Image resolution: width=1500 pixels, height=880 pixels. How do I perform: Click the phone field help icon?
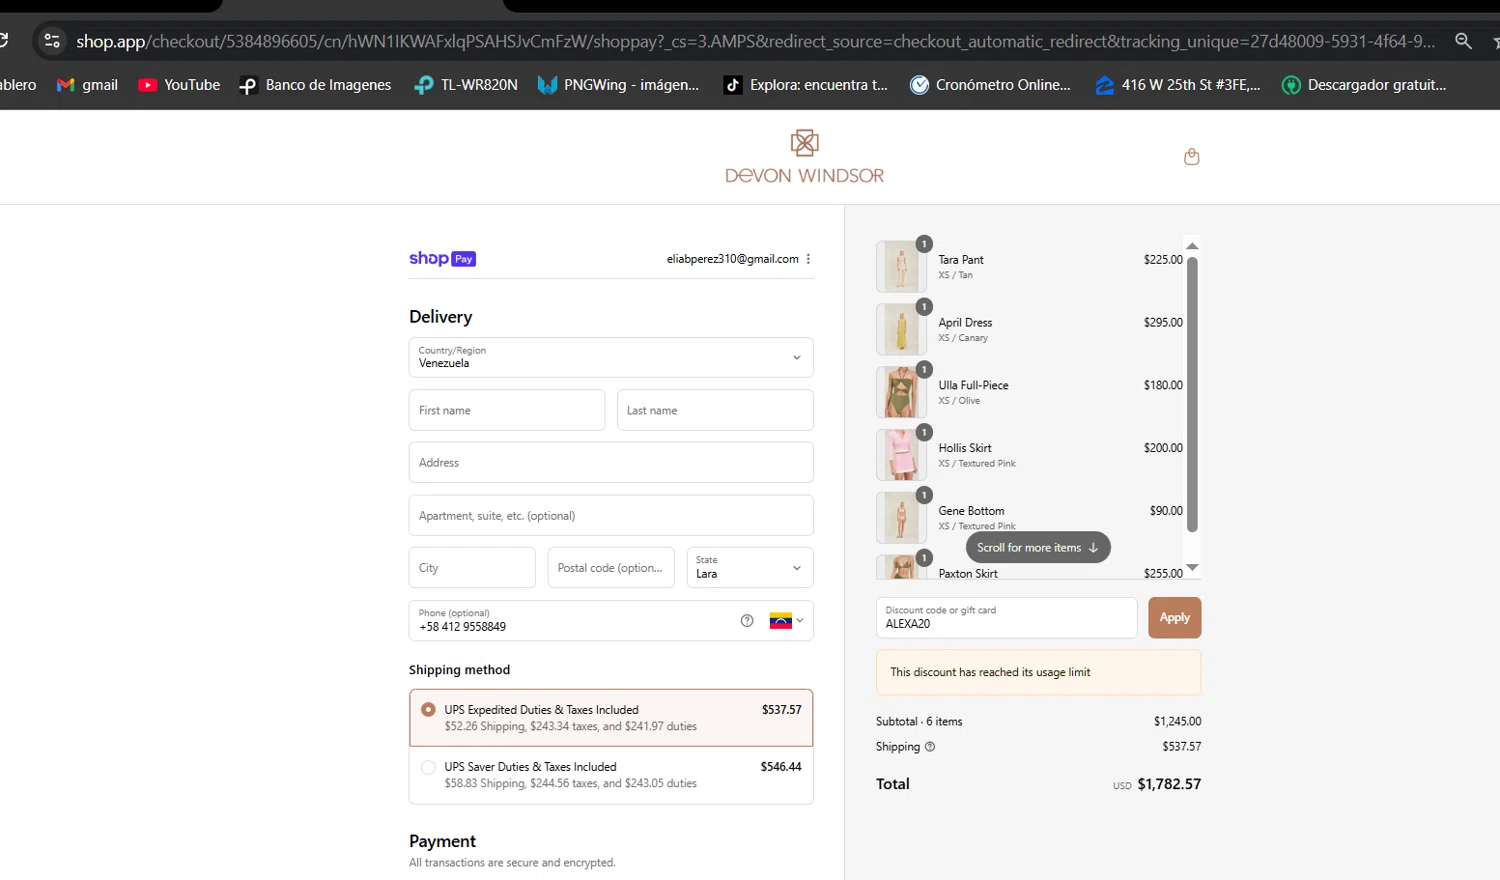[747, 621]
